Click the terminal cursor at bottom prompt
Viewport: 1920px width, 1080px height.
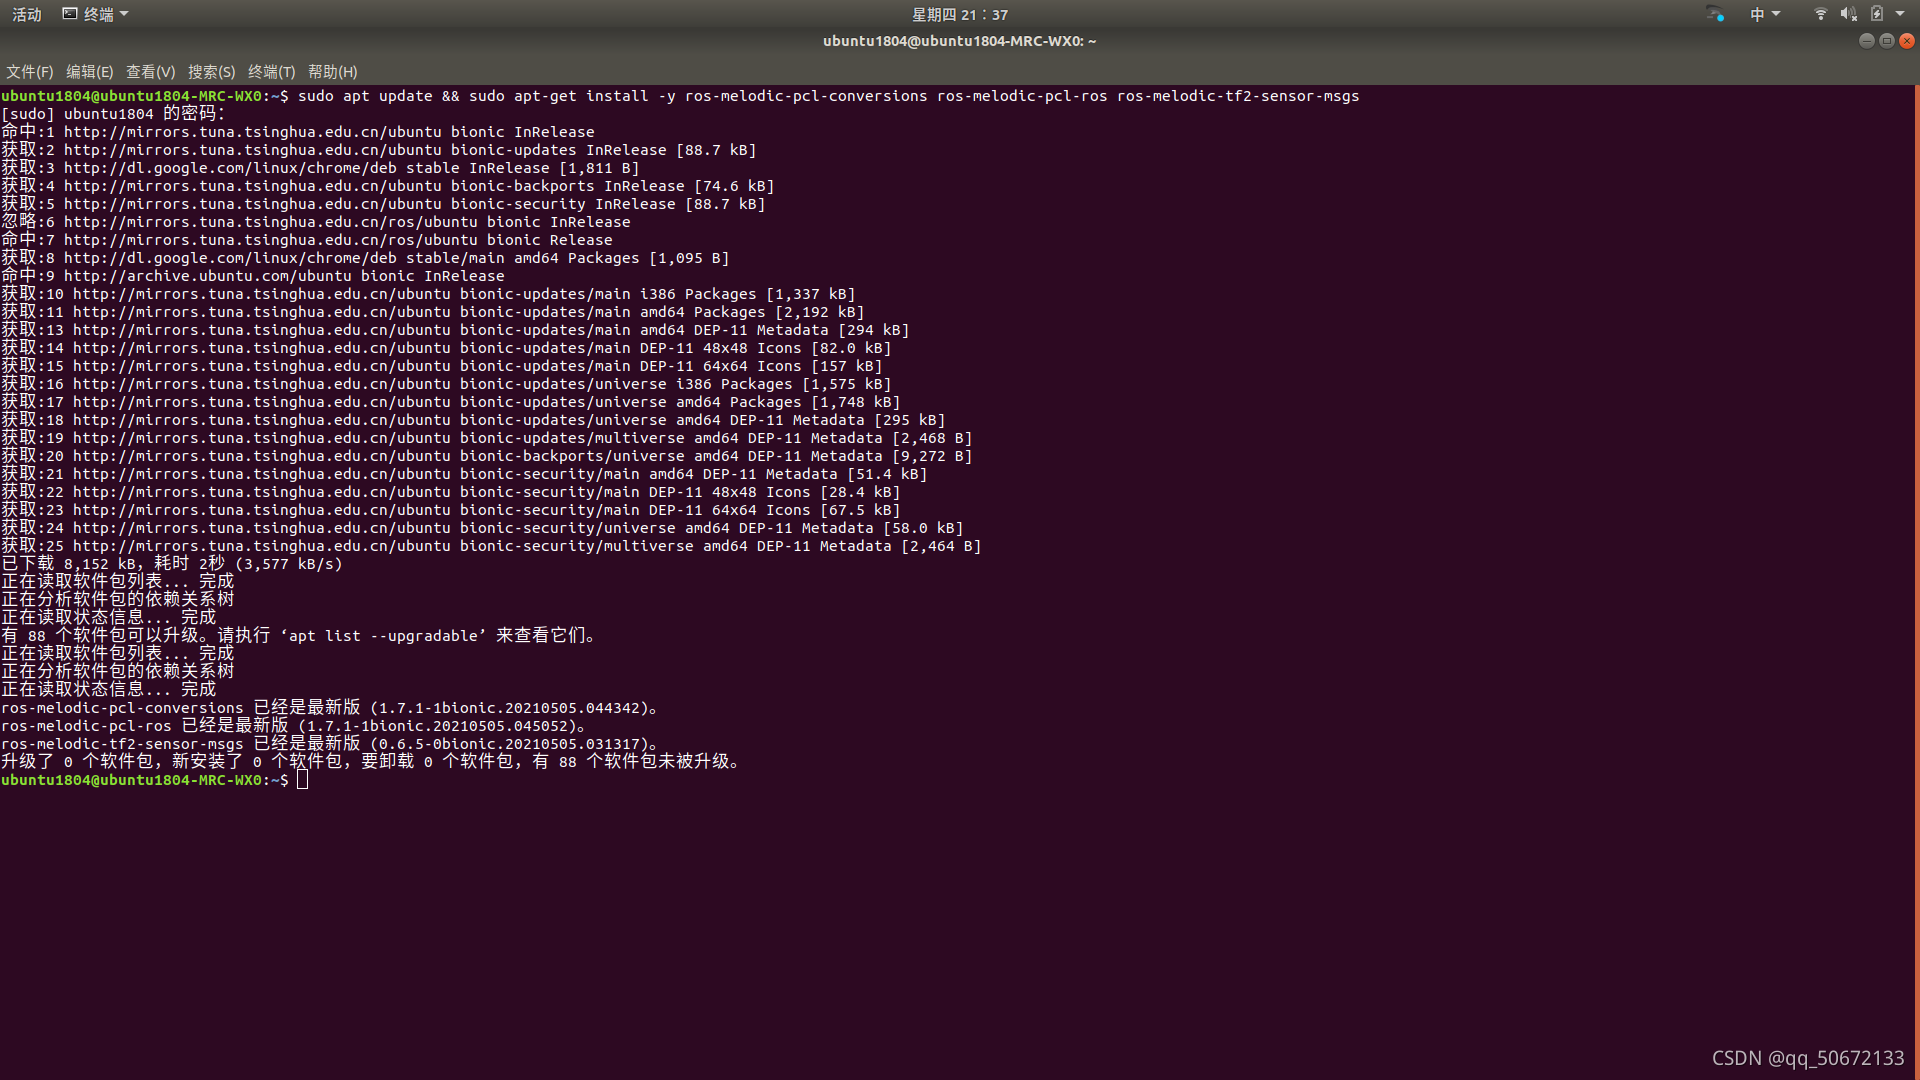coord(302,779)
